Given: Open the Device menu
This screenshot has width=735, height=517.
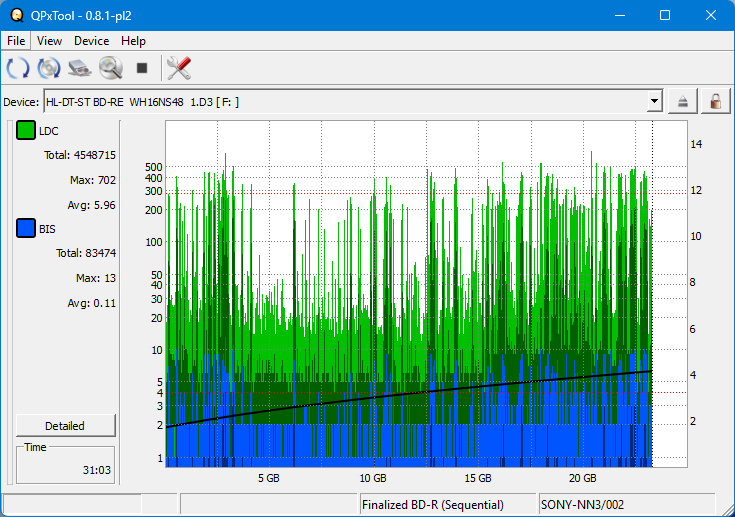Looking at the screenshot, I should (x=91, y=41).
